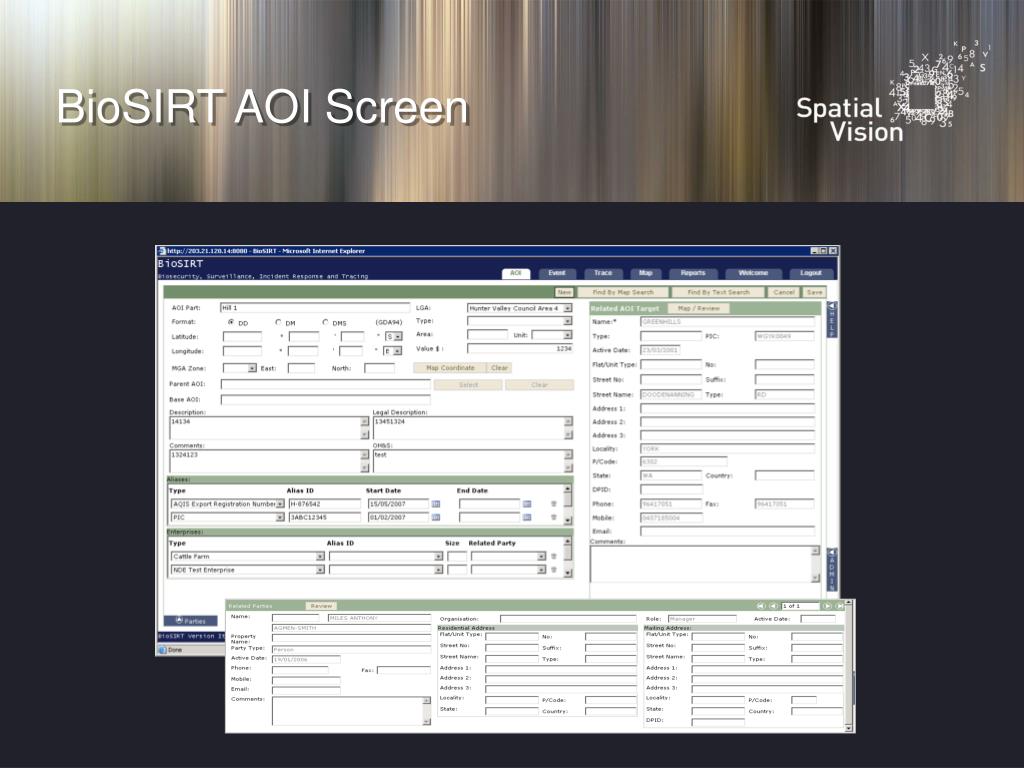The height and width of the screenshot is (768, 1024).
Task: Select the DD coordinate format
Action: pos(231,322)
